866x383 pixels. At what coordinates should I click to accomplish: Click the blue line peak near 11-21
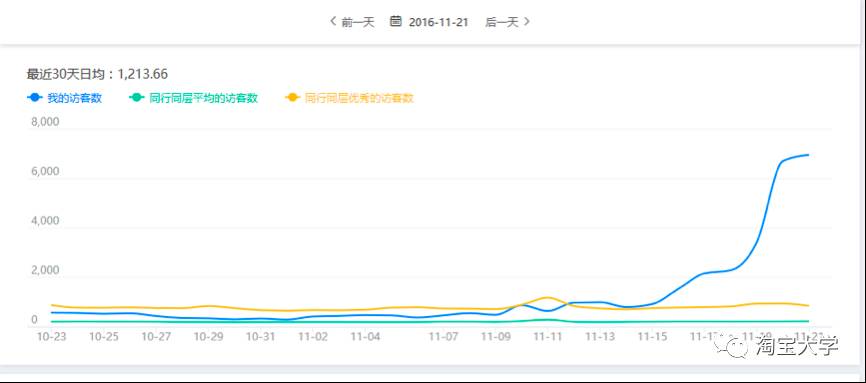[808, 155]
